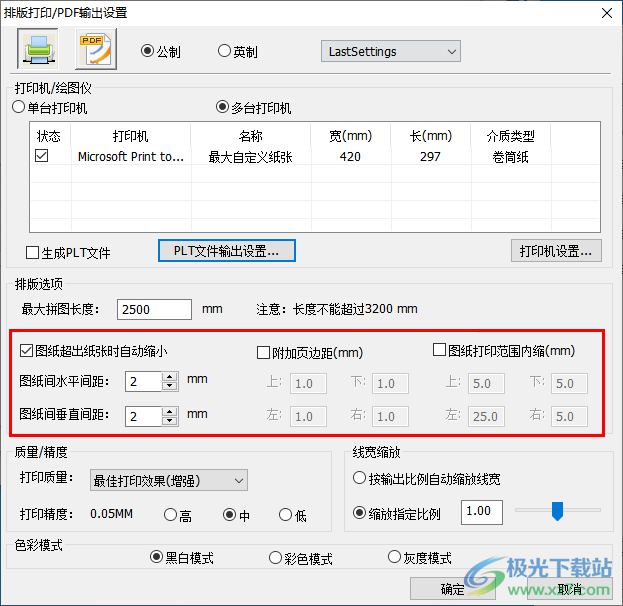Click the 内缩 上 5.0 field

coord(486,383)
